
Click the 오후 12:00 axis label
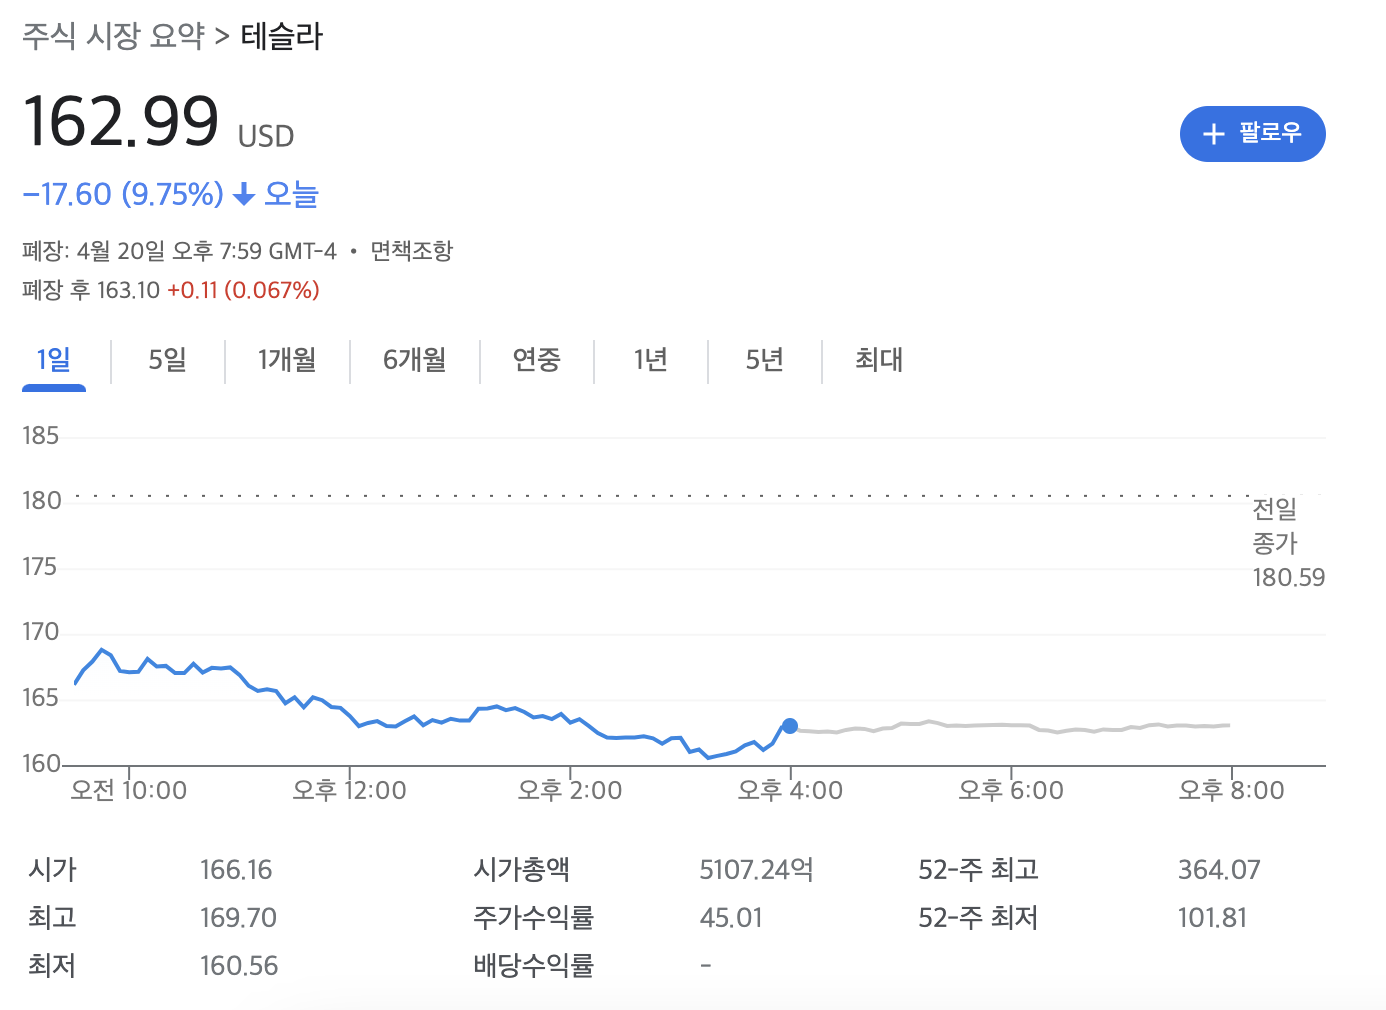[349, 791]
